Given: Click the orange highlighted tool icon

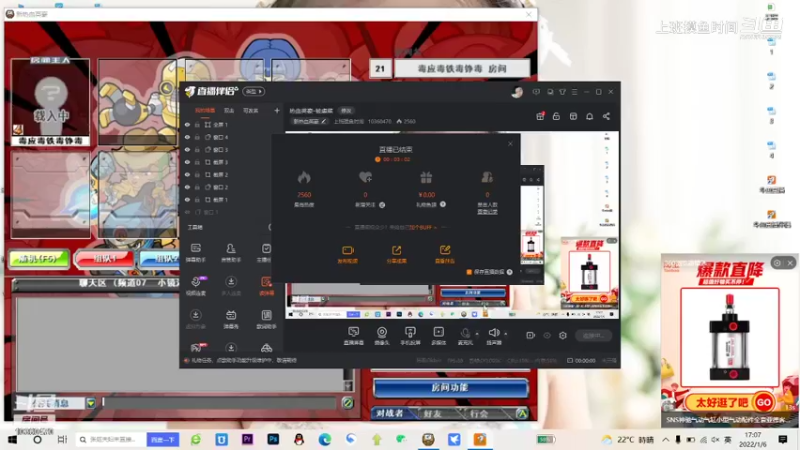Looking at the screenshot, I should click(x=266, y=282).
